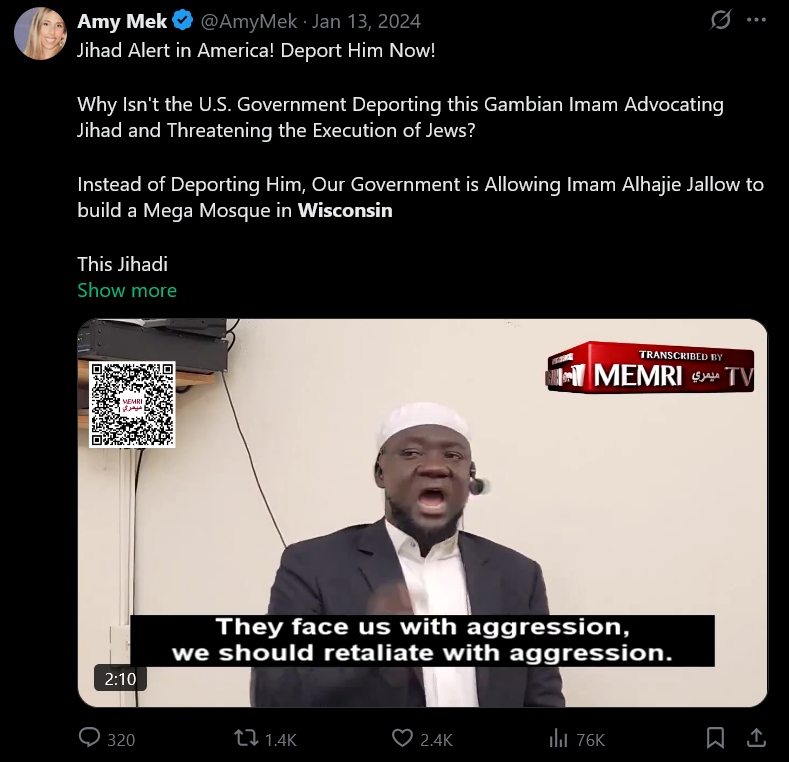Open the share upload icon
This screenshot has height=762, width=789.
pos(756,738)
